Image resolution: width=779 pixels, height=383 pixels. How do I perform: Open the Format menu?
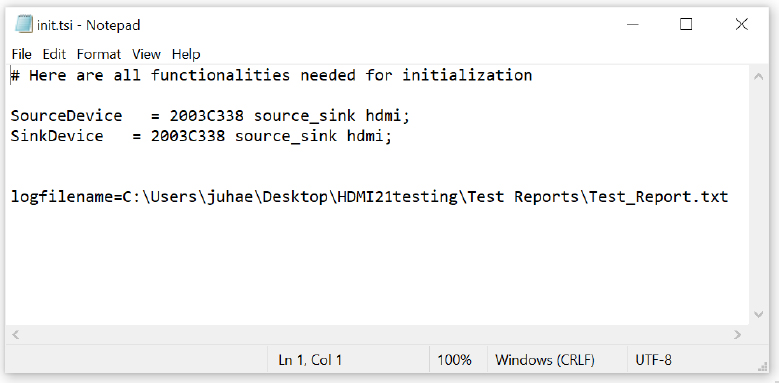click(99, 54)
